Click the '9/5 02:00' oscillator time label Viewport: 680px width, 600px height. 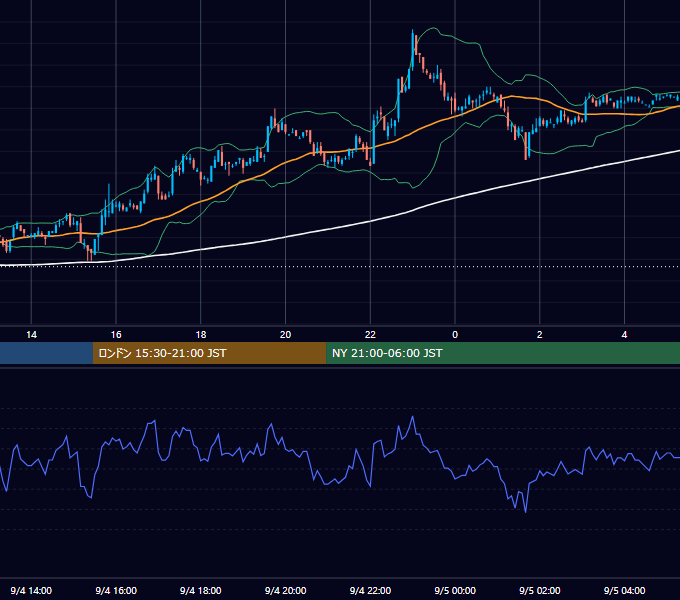tap(539, 590)
